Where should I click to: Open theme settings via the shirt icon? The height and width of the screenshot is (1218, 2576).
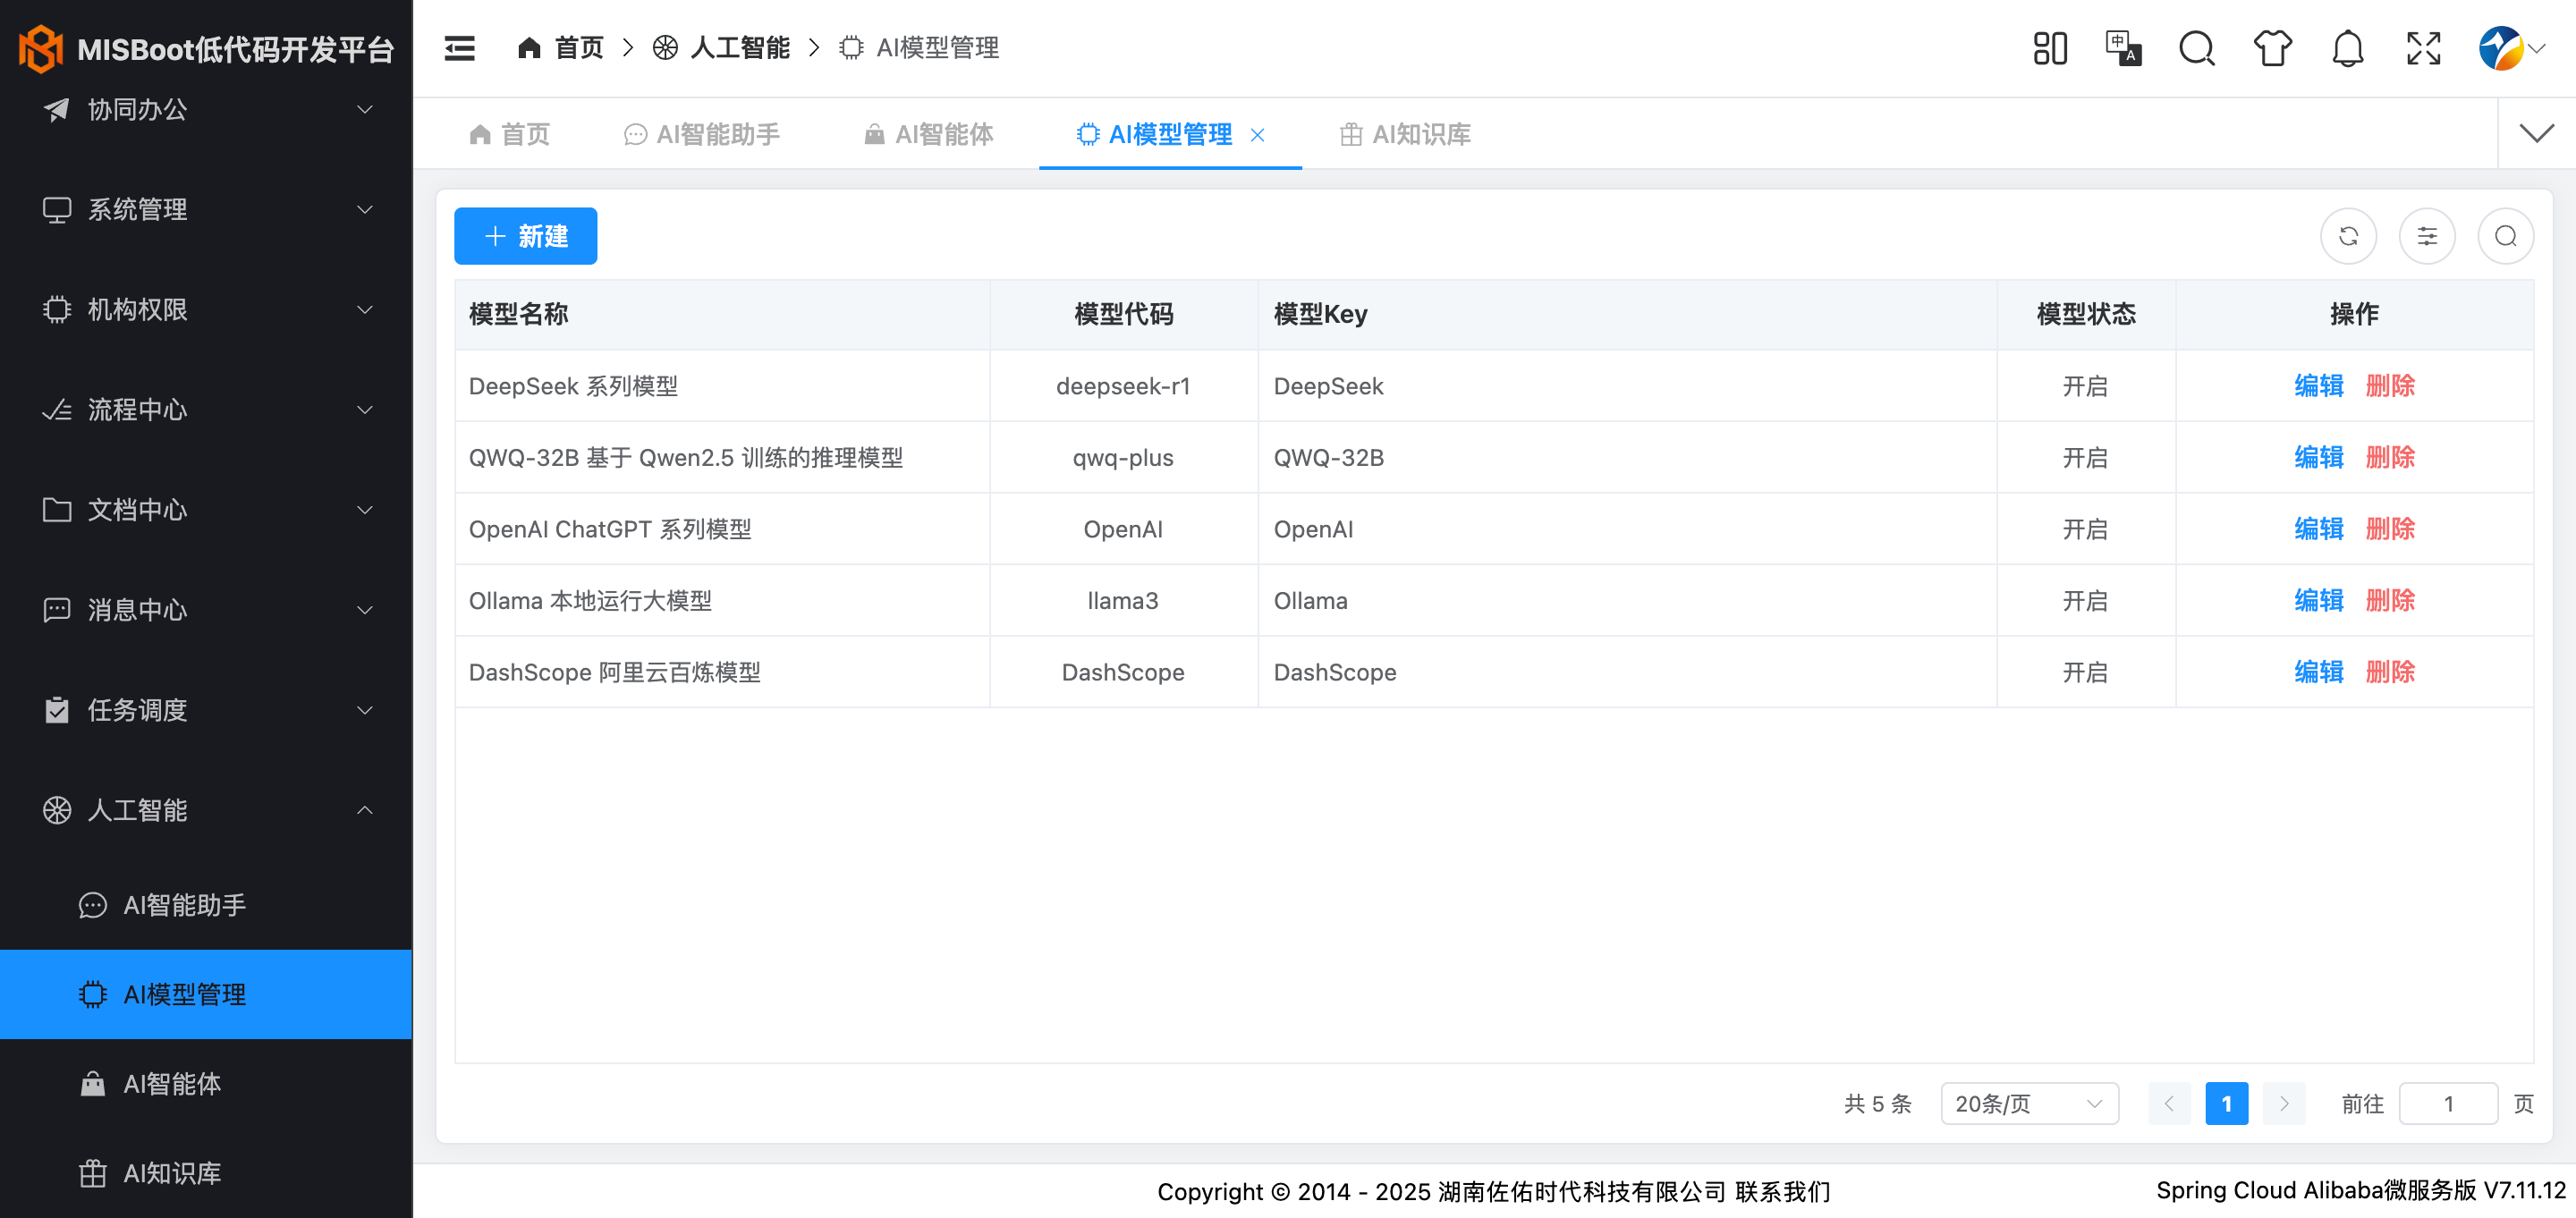(2272, 48)
